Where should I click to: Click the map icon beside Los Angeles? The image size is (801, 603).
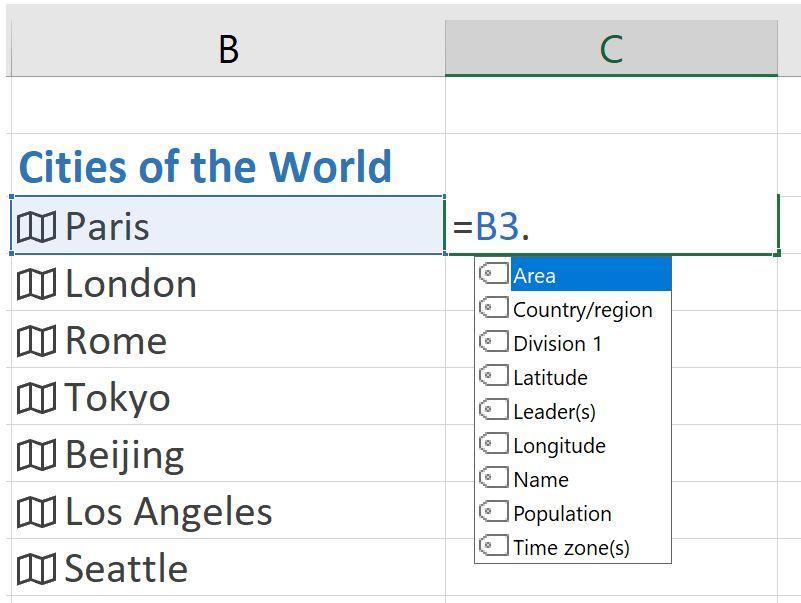(x=36, y=512)
